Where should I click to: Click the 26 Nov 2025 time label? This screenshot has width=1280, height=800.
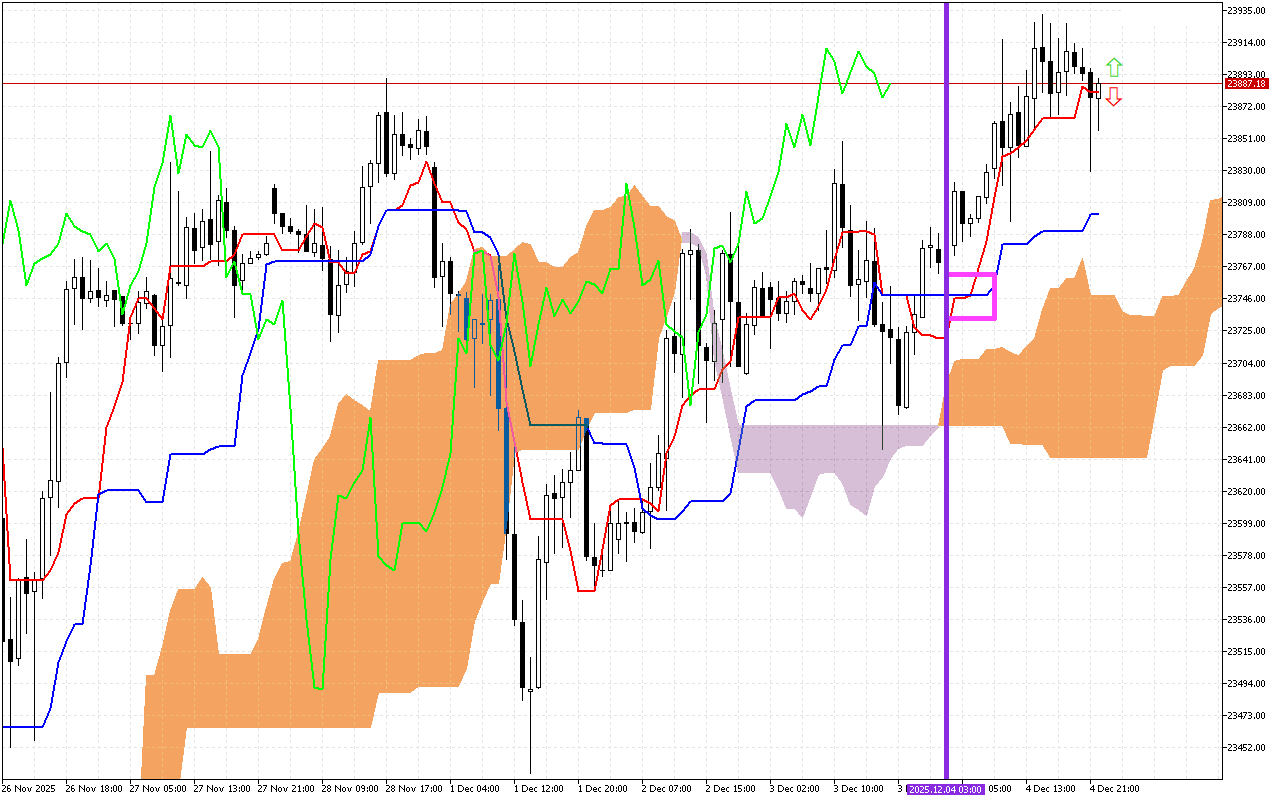coord(29,789)
